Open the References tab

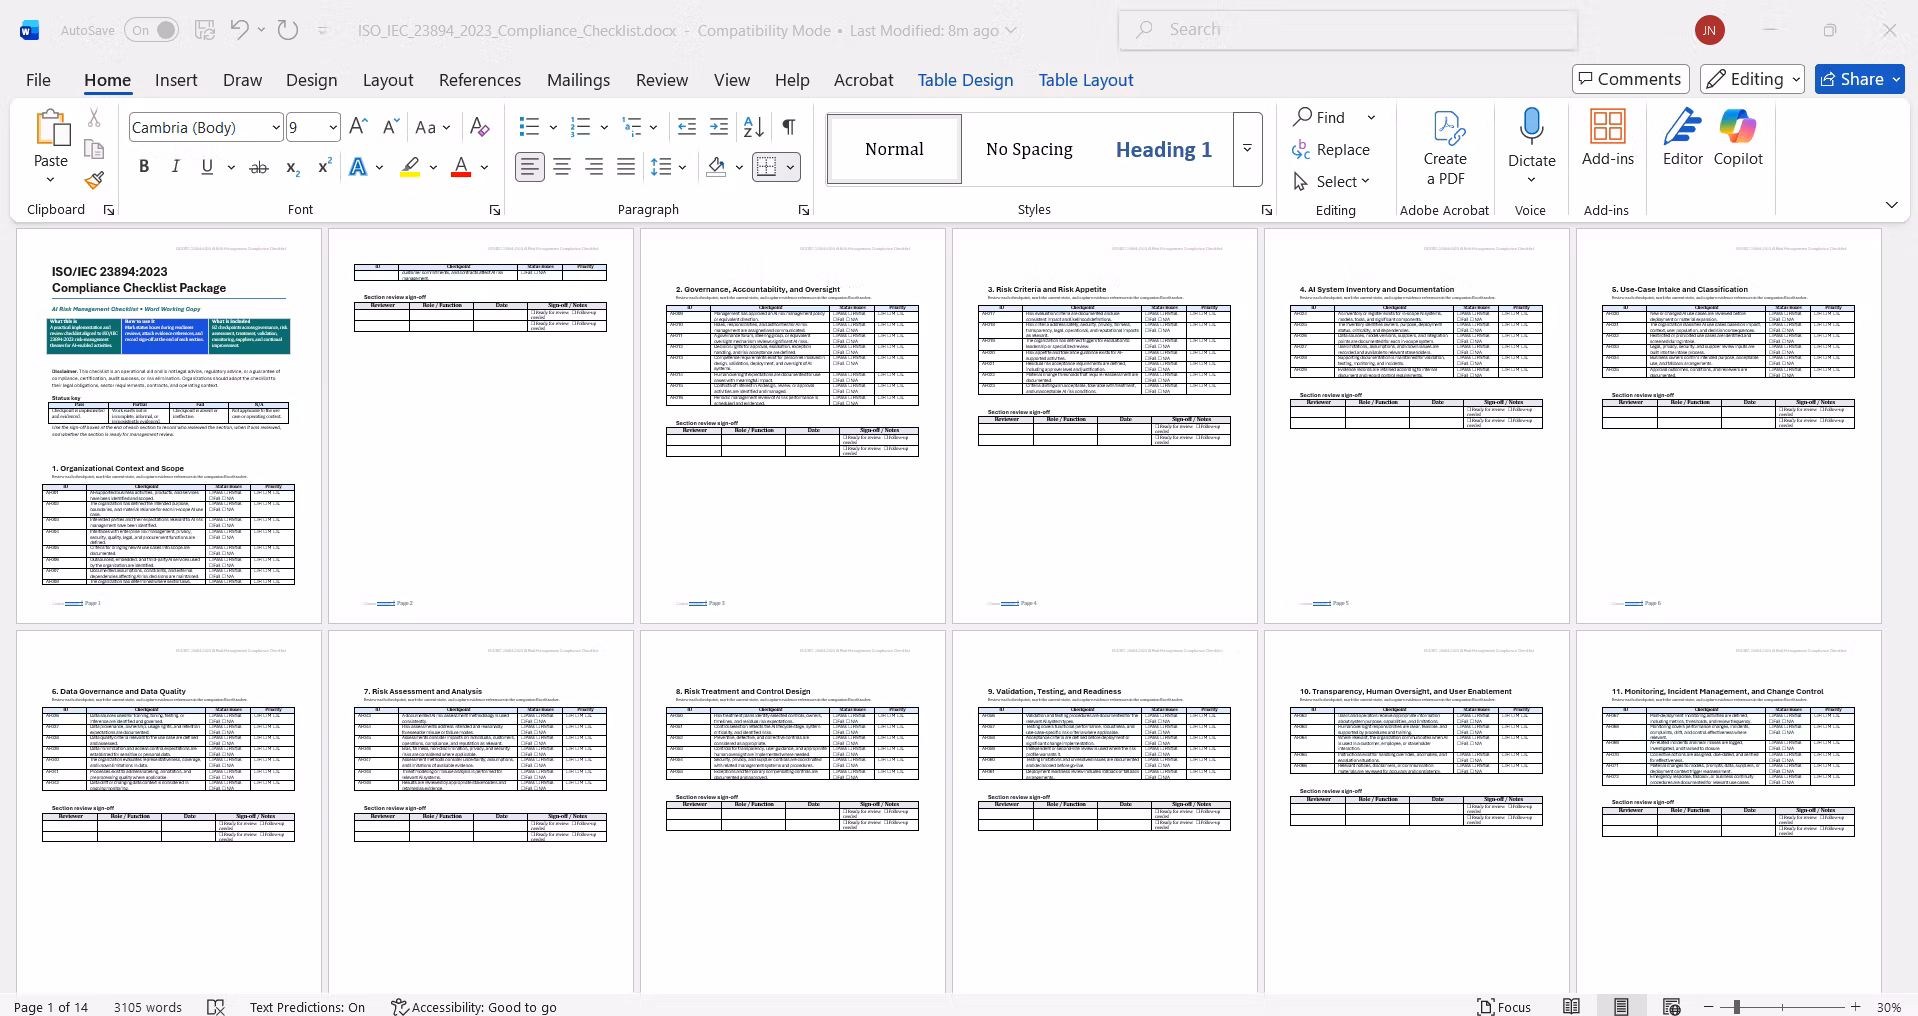[x=479, y=80]
